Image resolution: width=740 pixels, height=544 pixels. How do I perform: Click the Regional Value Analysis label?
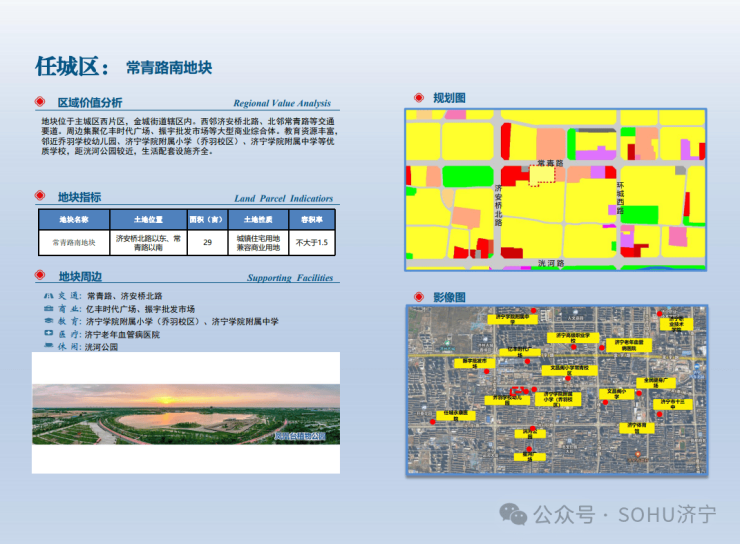click(x=282, y=103)
